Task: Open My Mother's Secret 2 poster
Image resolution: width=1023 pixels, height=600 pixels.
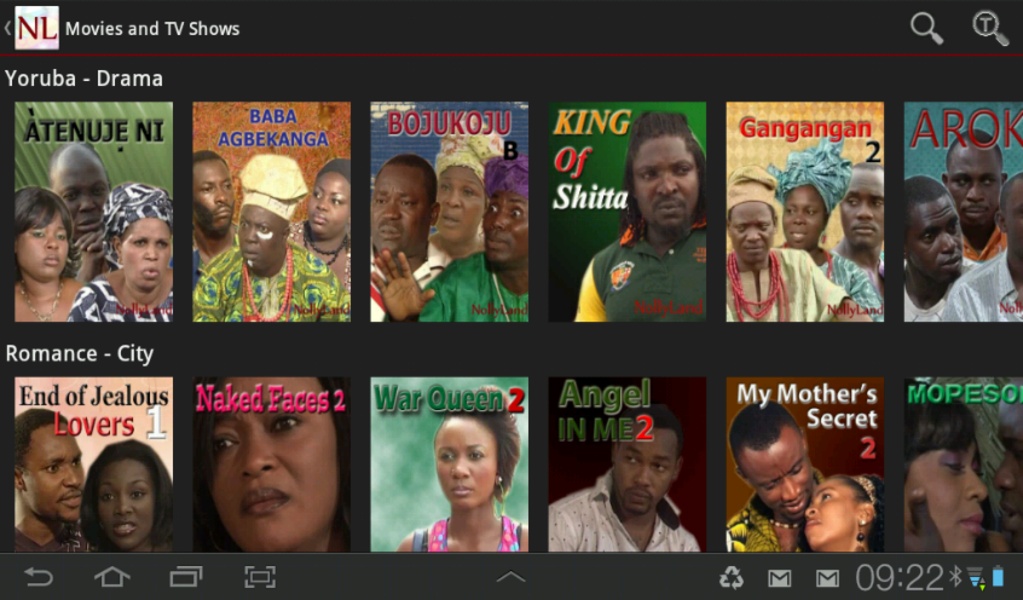Action: click(805, 464)
